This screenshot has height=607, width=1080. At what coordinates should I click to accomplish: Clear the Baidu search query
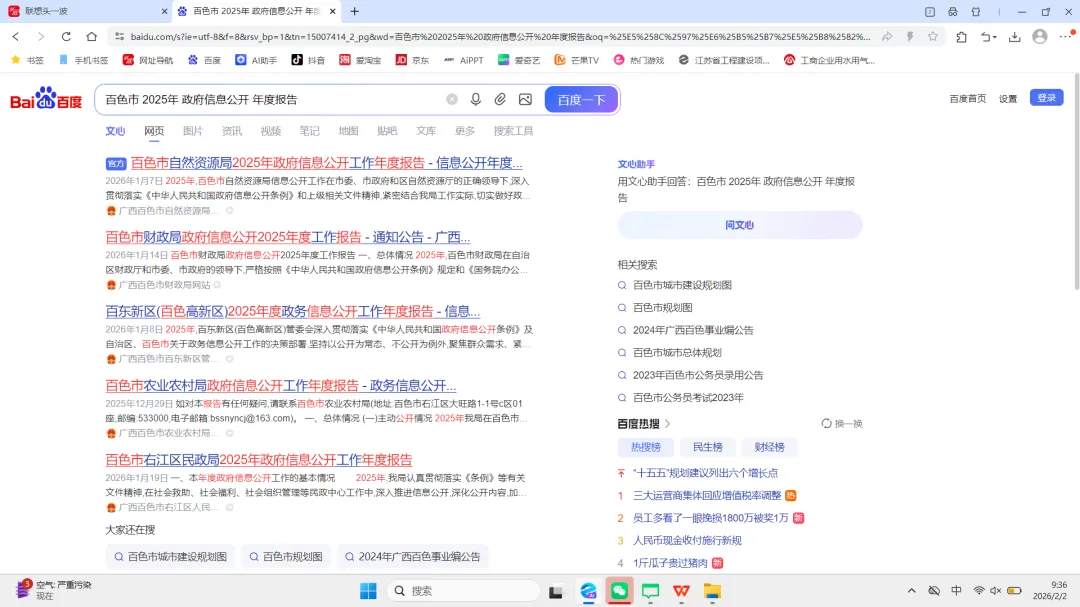pos(452,99)
